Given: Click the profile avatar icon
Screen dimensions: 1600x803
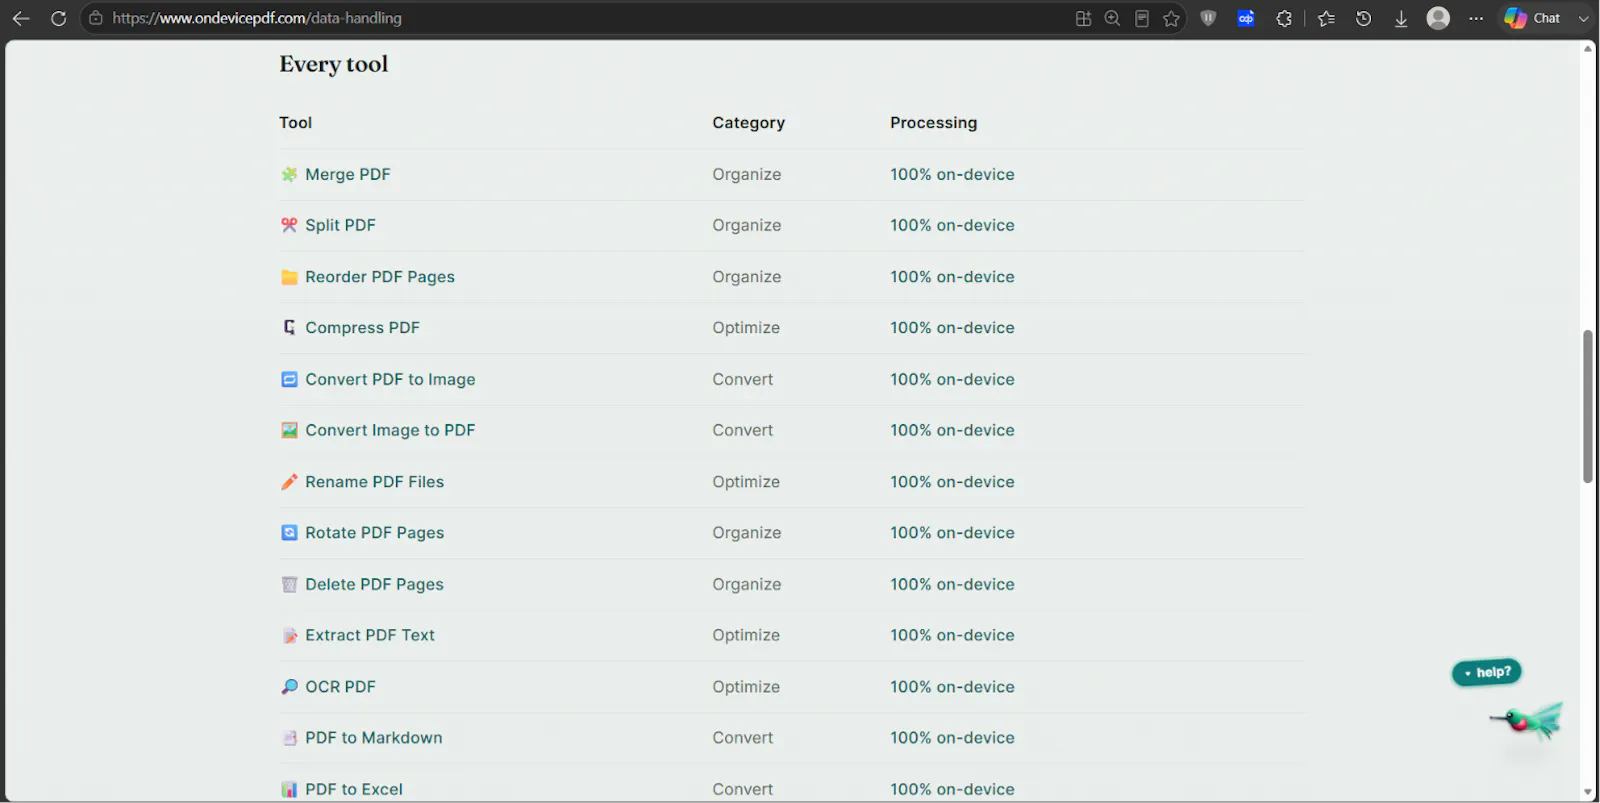Looking at the screenshot, I should [x=1438, y=18].
